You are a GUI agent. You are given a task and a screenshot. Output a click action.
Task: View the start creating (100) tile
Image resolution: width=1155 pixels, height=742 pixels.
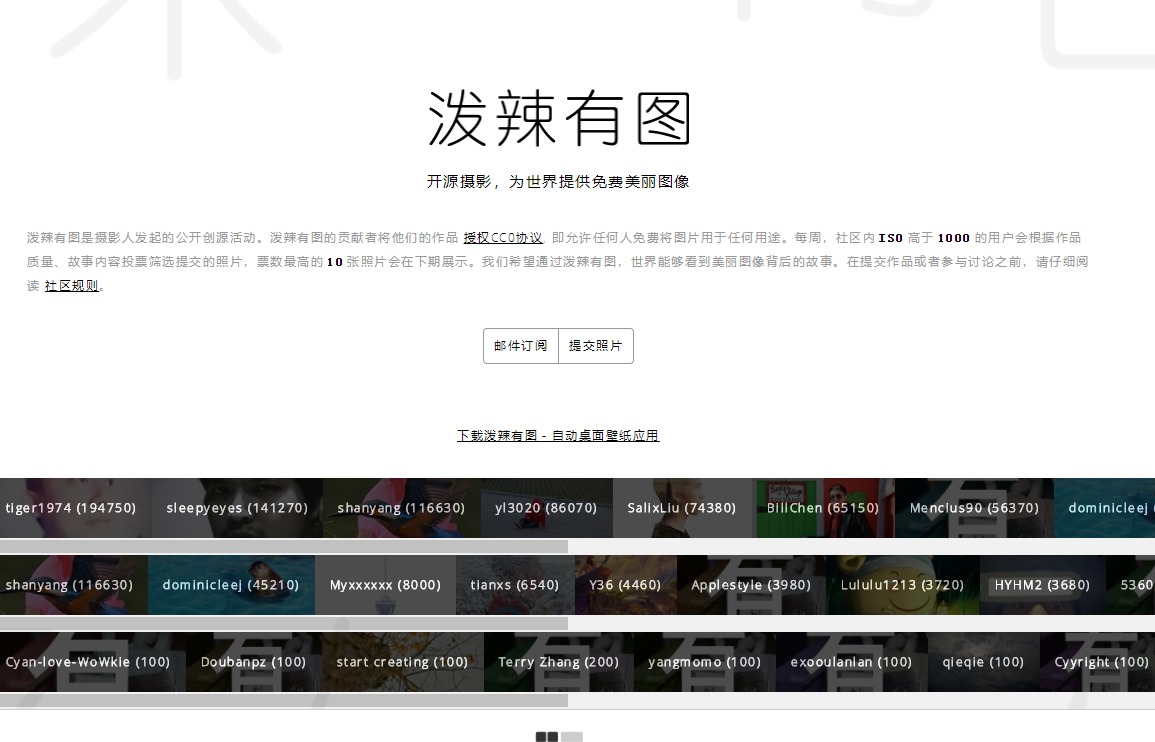click(403, 662)
